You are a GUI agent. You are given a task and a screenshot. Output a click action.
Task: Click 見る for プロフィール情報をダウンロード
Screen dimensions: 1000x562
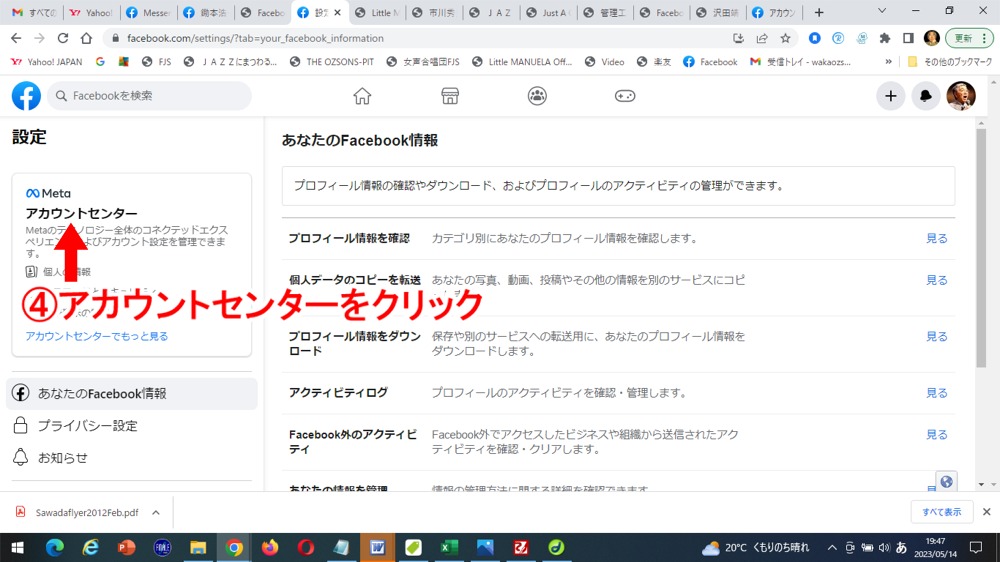pyautogui.click(x=936, y=336)
